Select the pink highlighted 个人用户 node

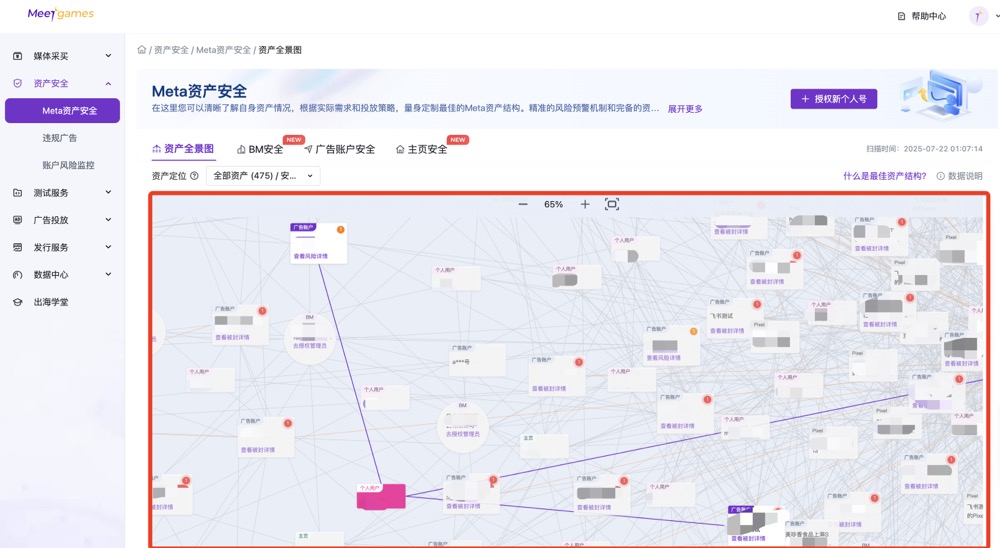coord(381,496)
